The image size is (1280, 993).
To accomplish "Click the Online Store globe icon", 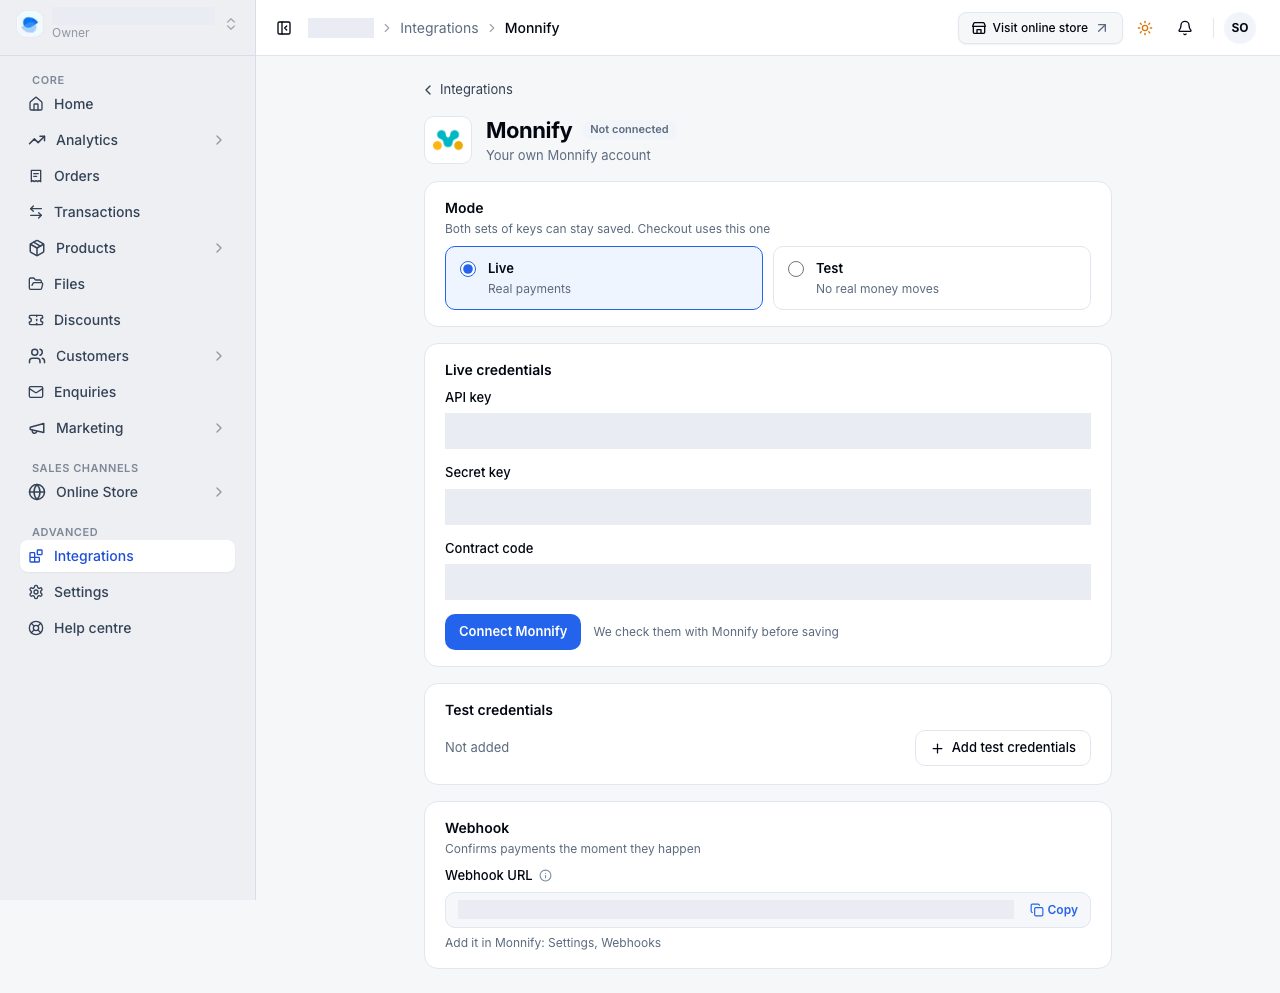I will [37, 492].
